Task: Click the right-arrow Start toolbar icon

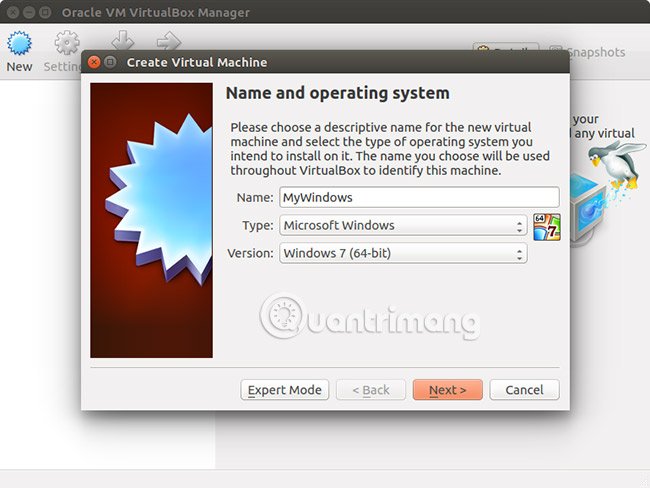Action: coord(169,41)
